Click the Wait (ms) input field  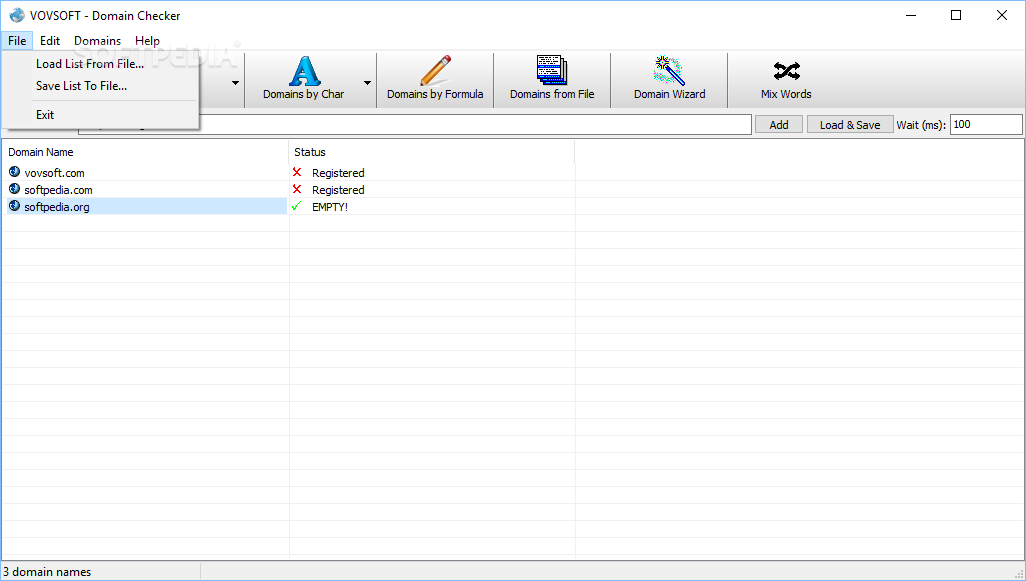point(986,124)
